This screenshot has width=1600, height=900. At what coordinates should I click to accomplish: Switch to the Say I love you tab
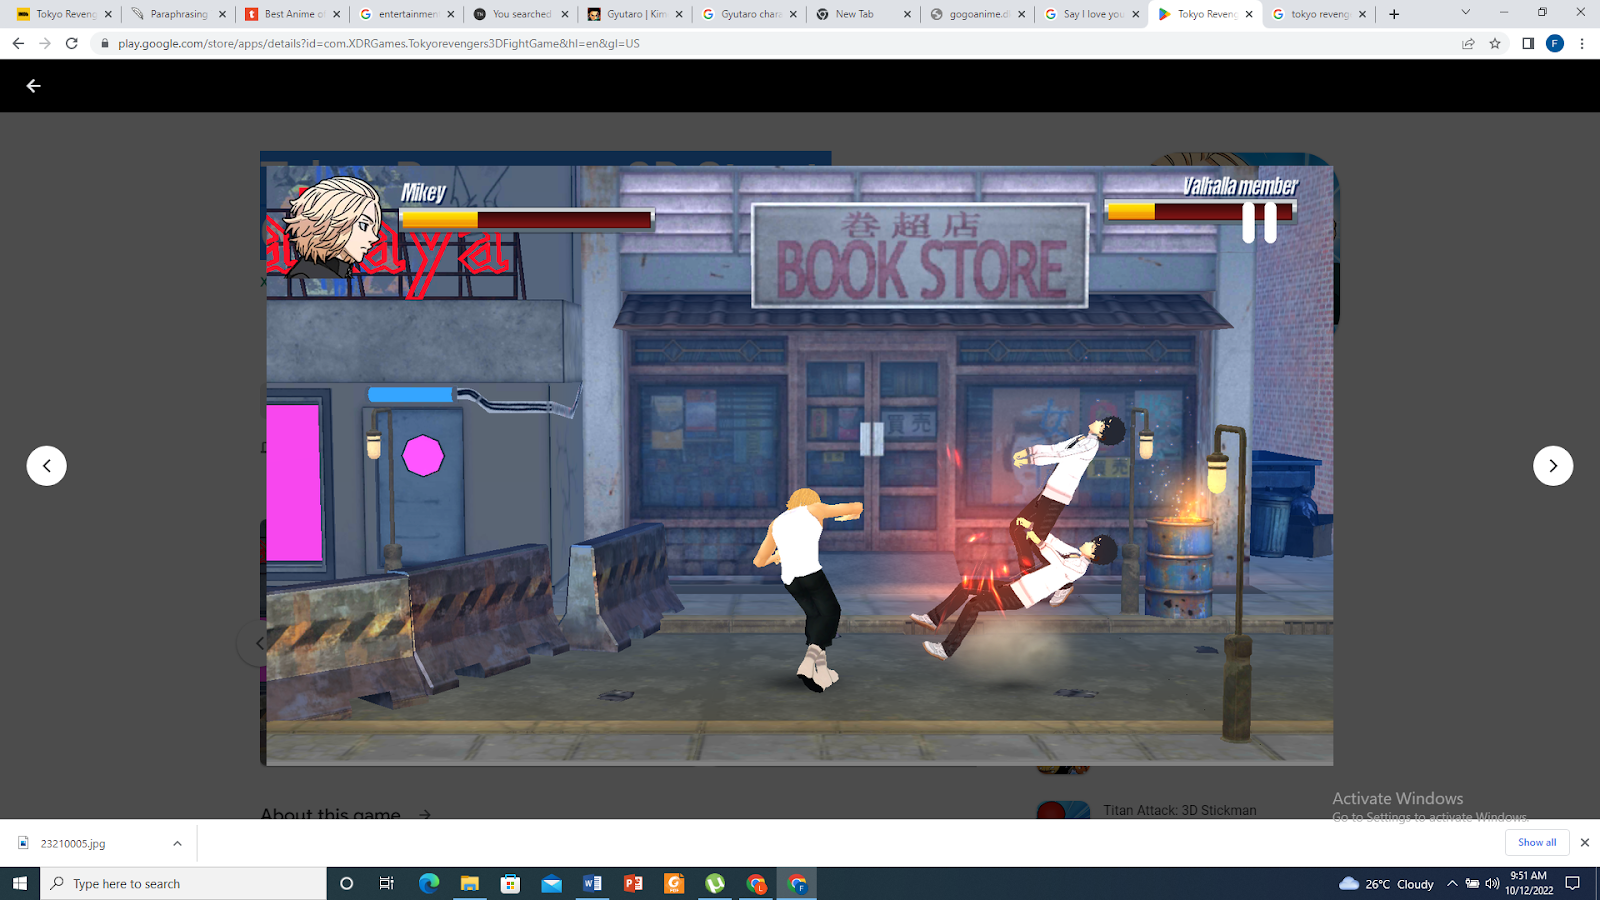(x=1091, y=14)
